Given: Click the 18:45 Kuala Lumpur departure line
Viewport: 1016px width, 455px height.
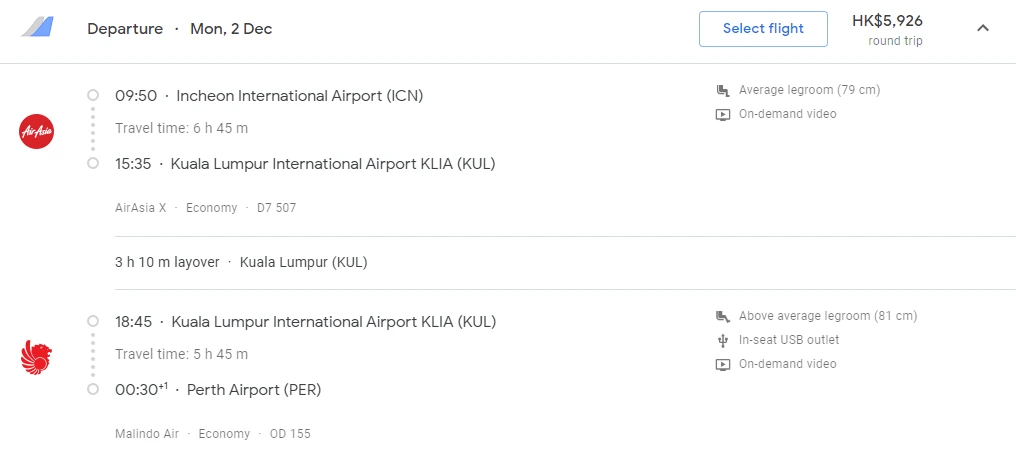Looking at the screenshot, I should pos(305,322).
